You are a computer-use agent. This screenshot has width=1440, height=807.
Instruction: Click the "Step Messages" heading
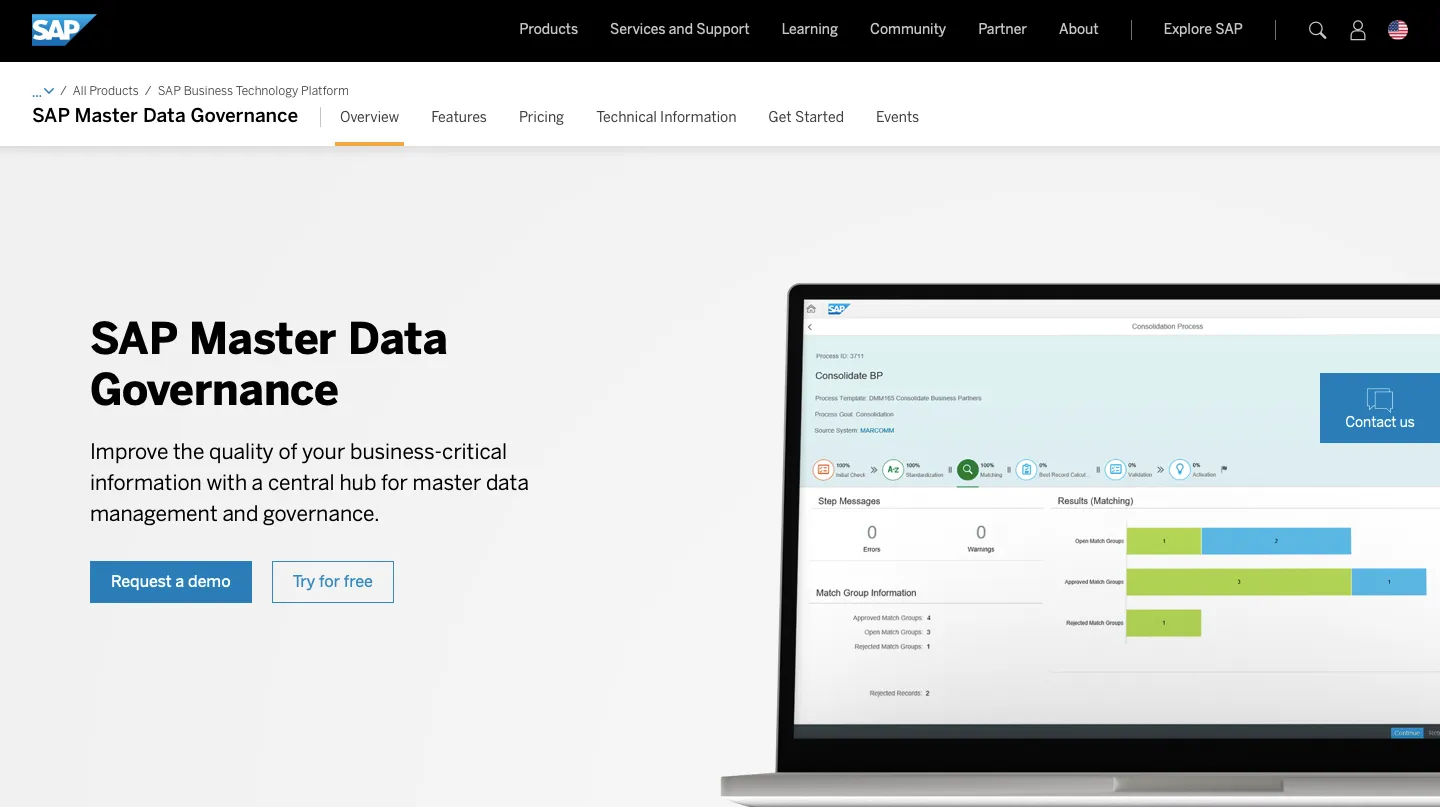[849, 501]
